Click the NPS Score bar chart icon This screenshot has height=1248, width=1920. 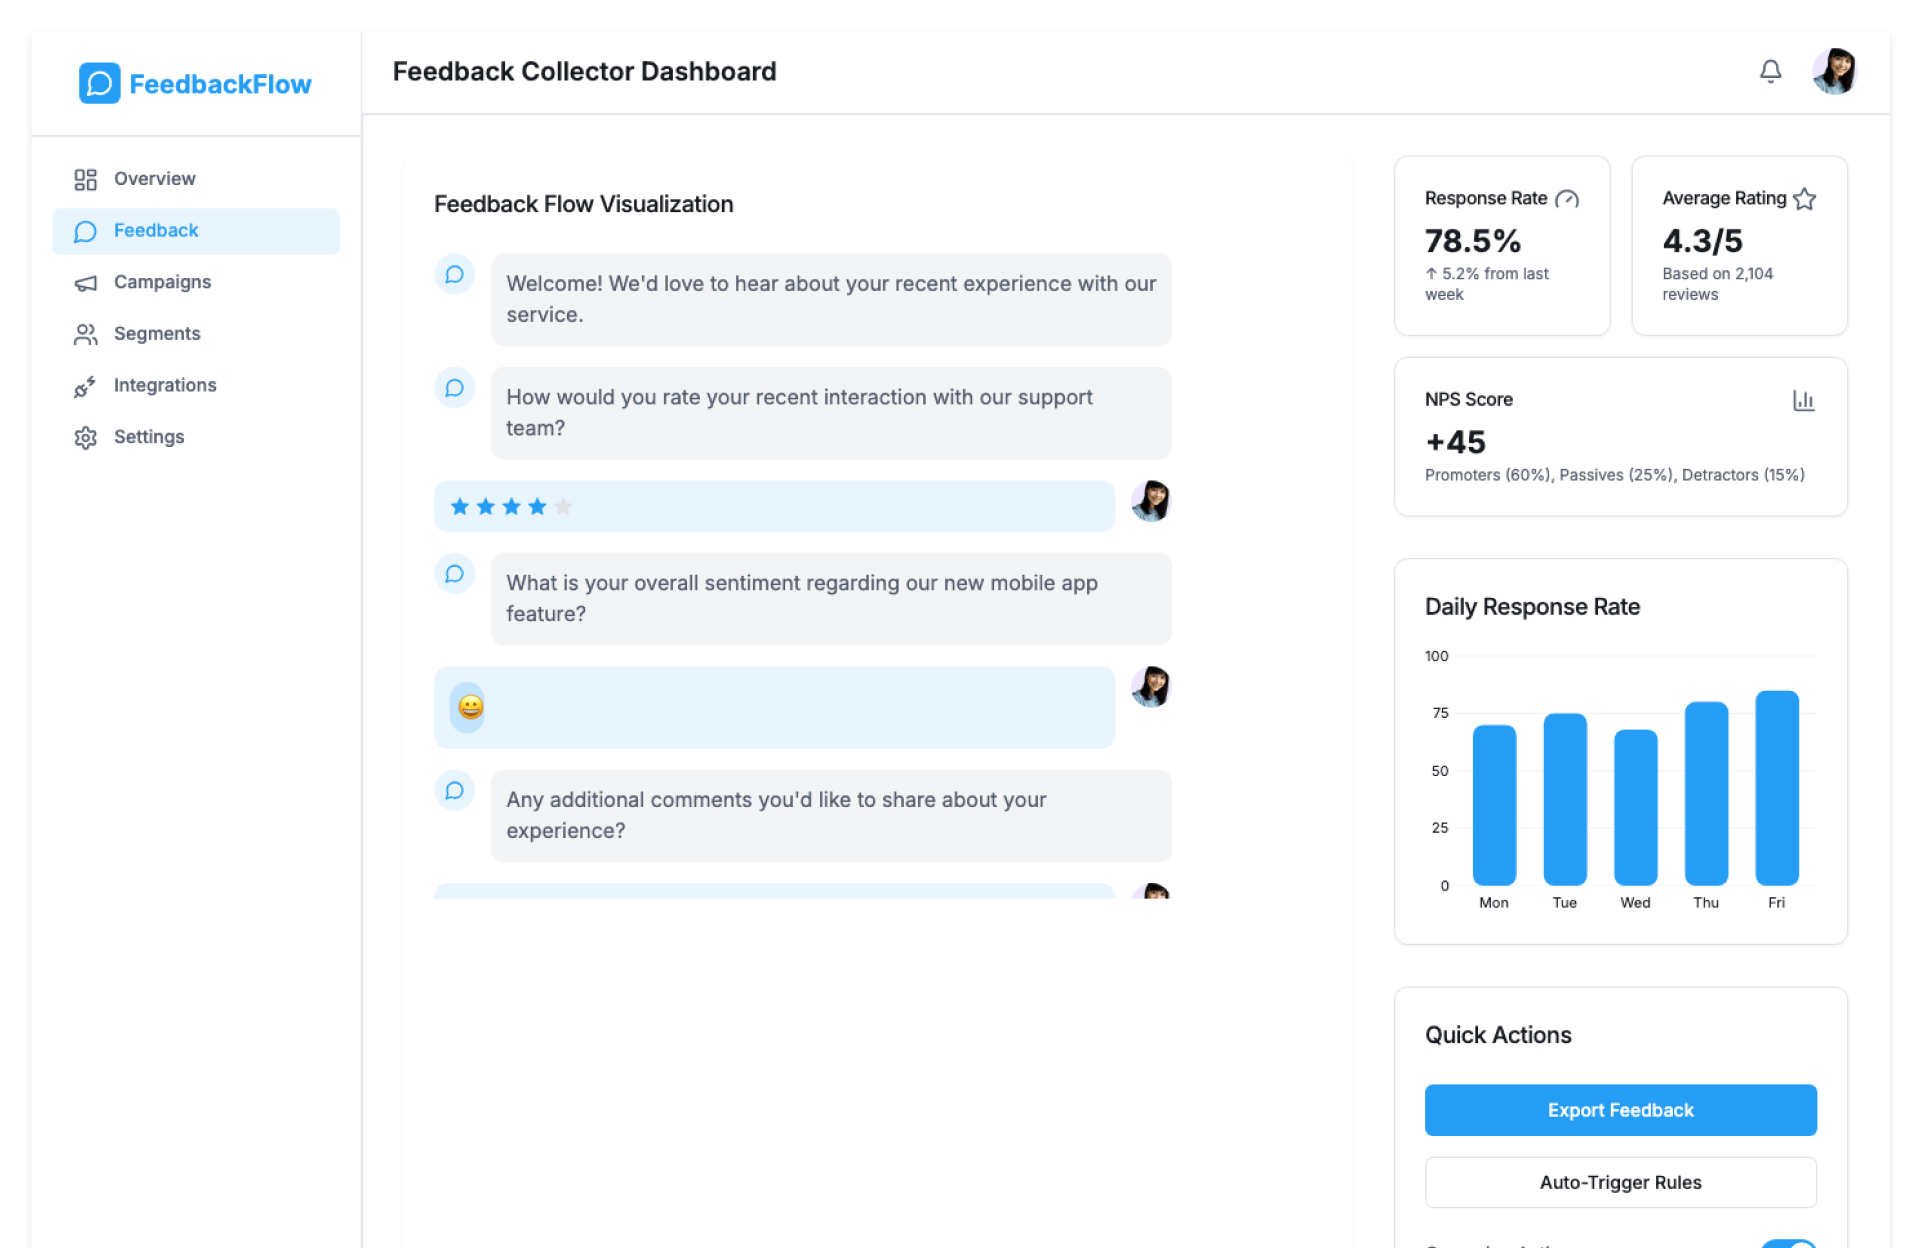pos(1803,400)
